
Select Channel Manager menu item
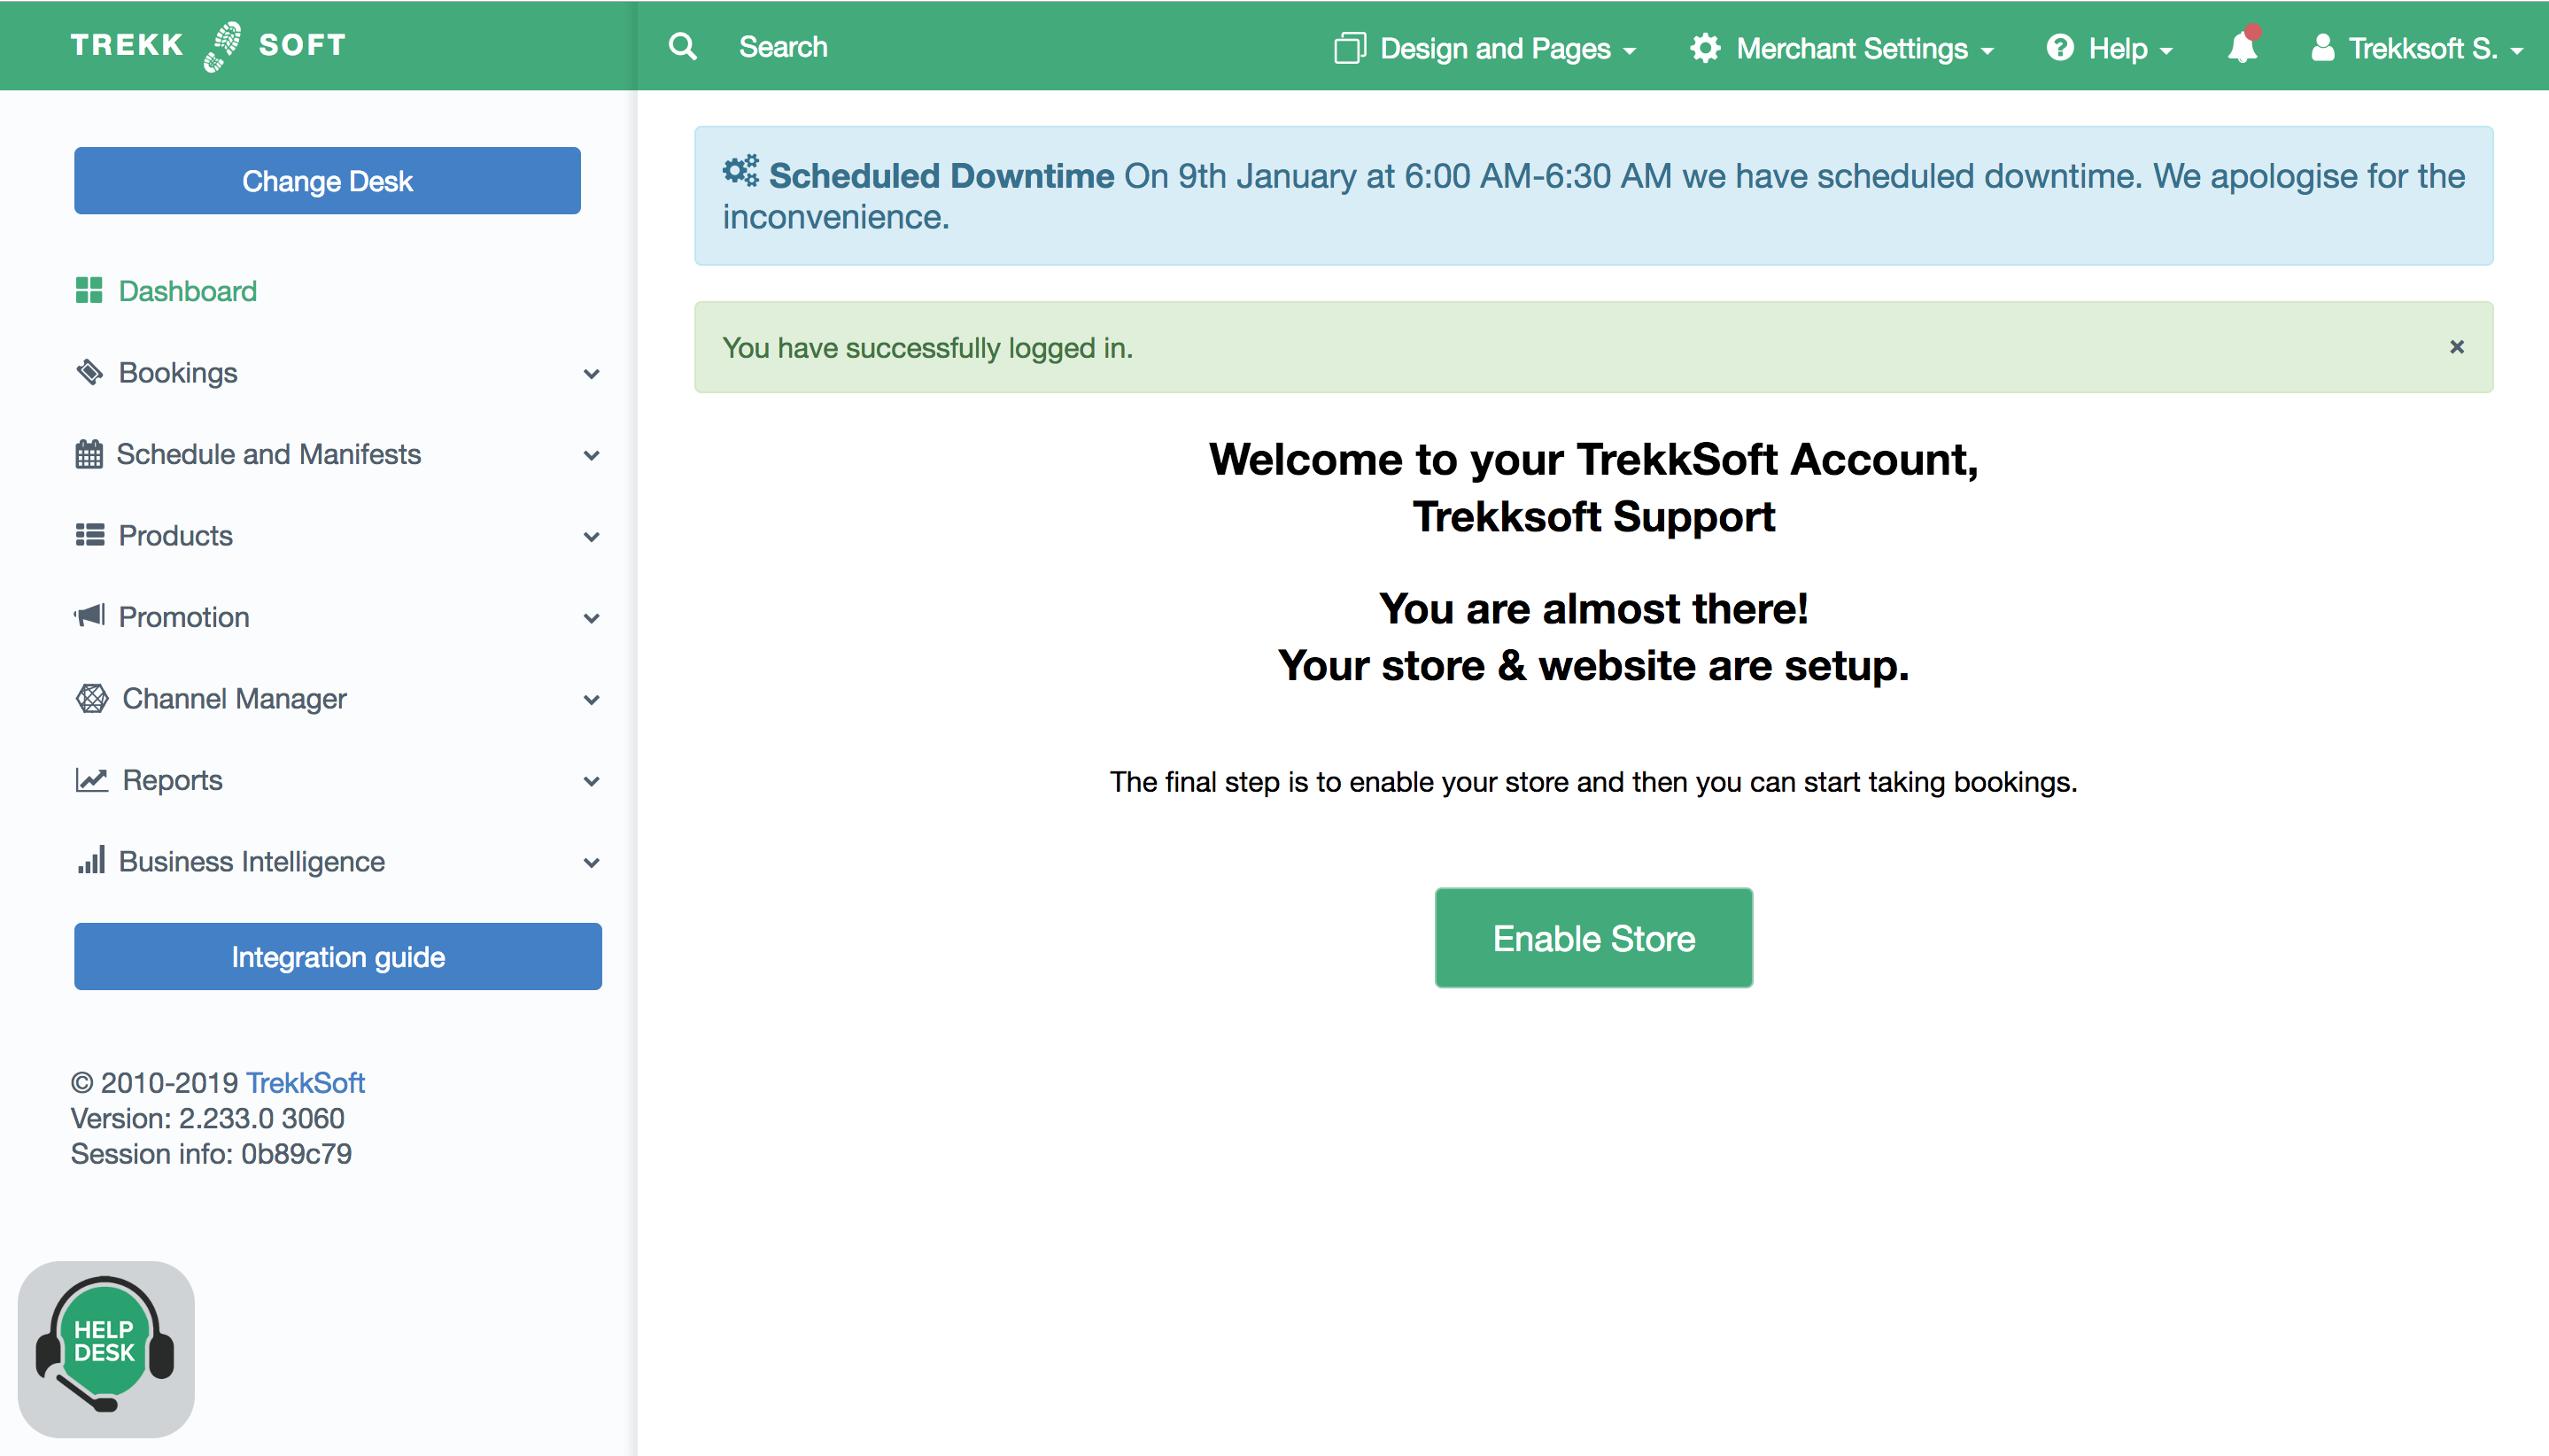tap(234, 698)
